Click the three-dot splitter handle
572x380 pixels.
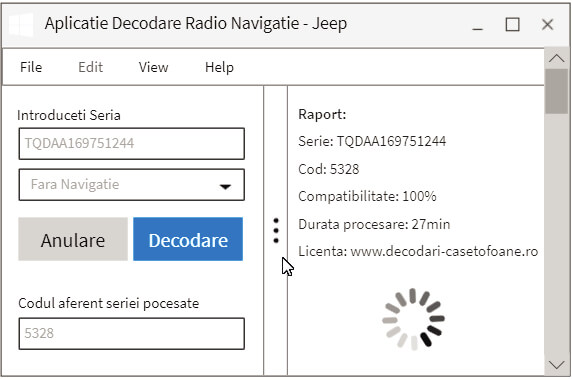[276, 230]
